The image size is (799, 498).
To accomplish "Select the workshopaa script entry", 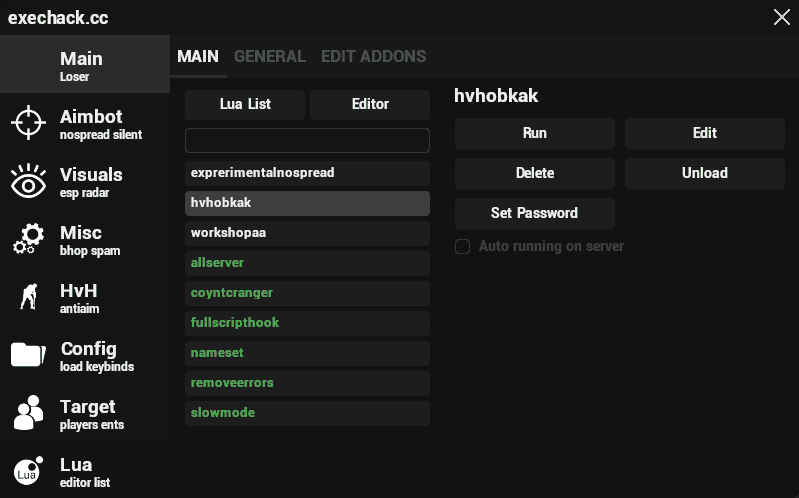I will [307, 233].
